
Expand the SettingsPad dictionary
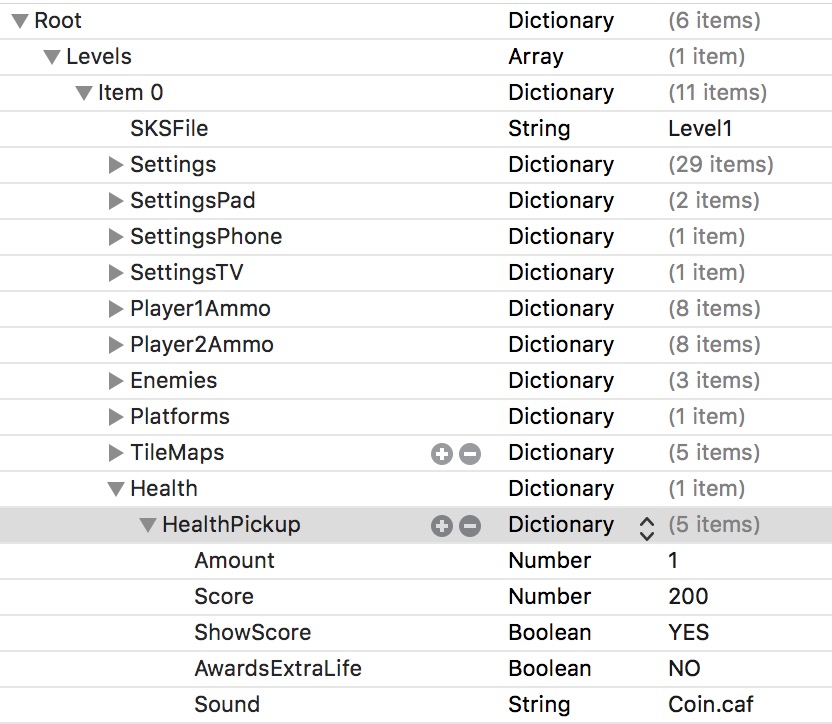(x=116, y=201)
